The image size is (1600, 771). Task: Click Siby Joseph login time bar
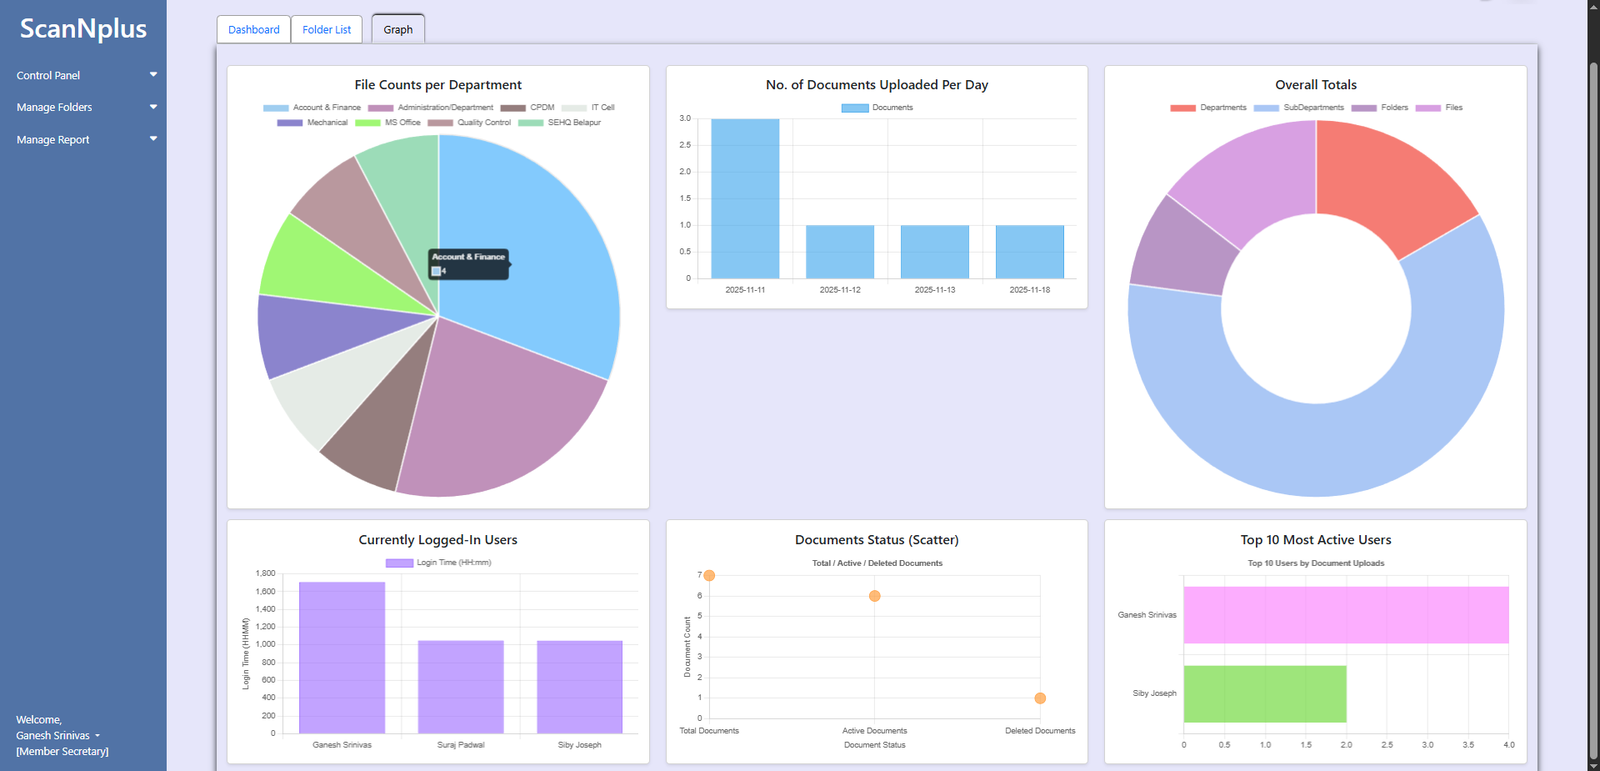[580, 687]
